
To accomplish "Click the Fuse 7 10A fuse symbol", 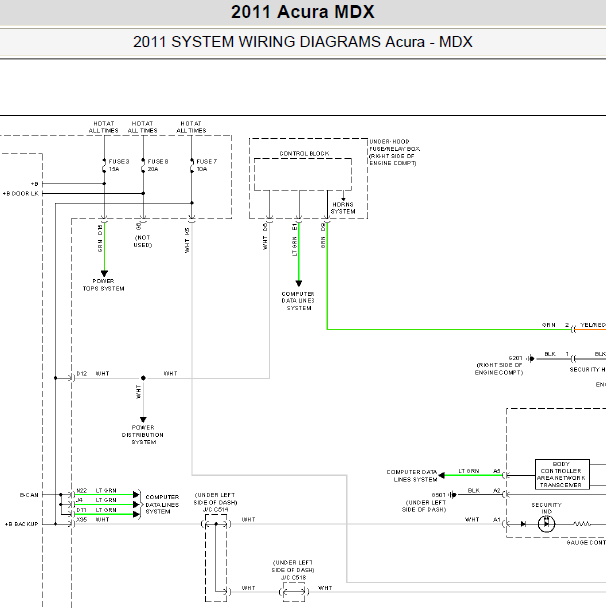I will (x=192, y=166).
